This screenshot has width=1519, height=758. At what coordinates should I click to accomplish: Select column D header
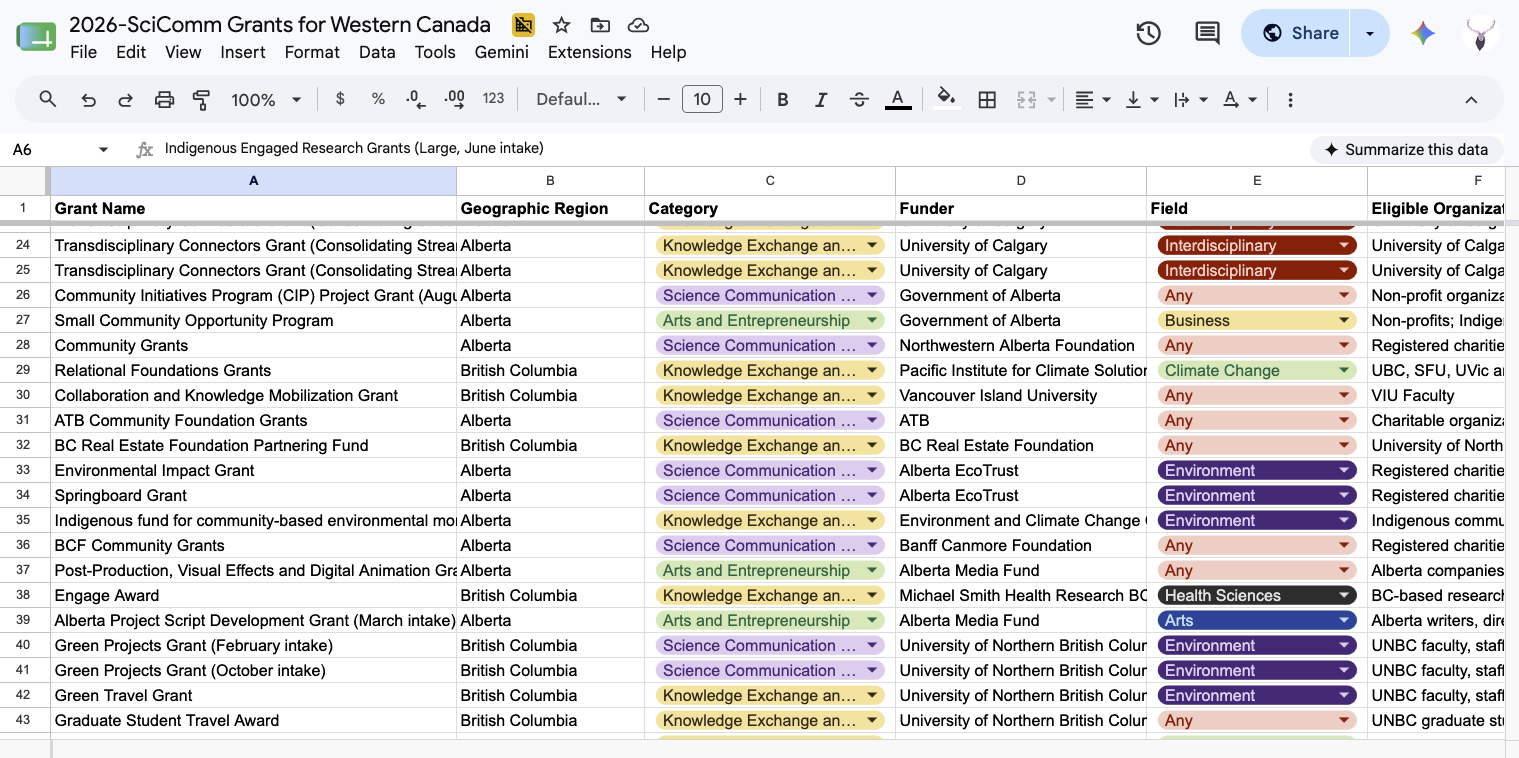tap(1021, 181)
